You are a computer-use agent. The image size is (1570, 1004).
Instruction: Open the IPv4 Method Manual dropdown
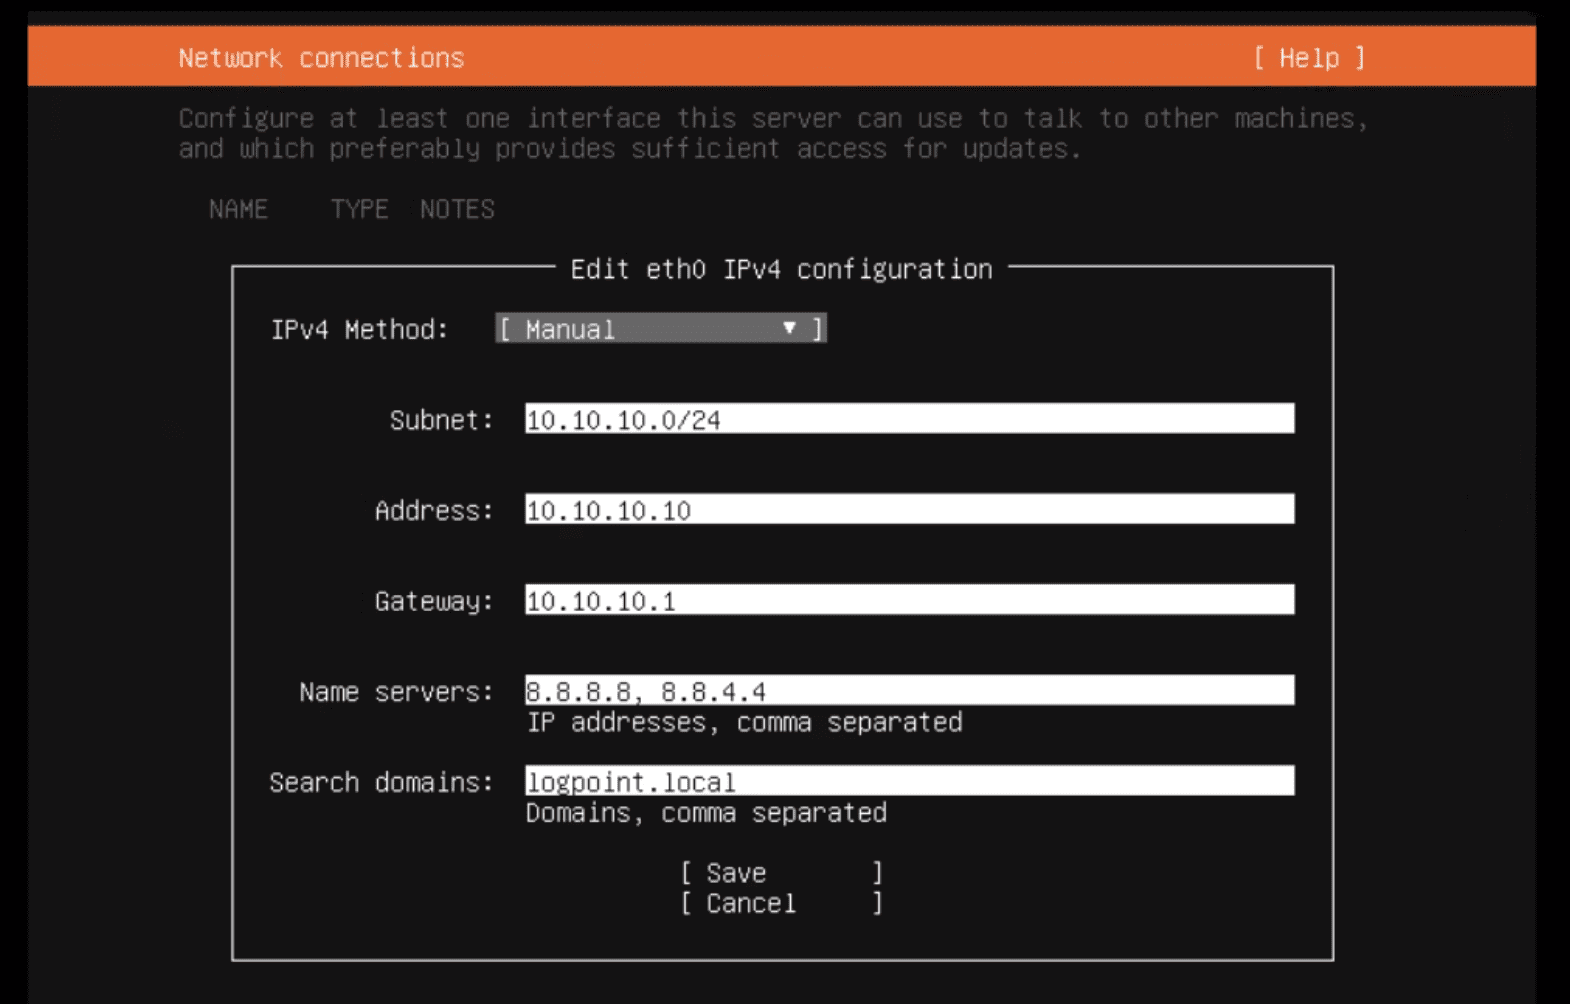660,329
